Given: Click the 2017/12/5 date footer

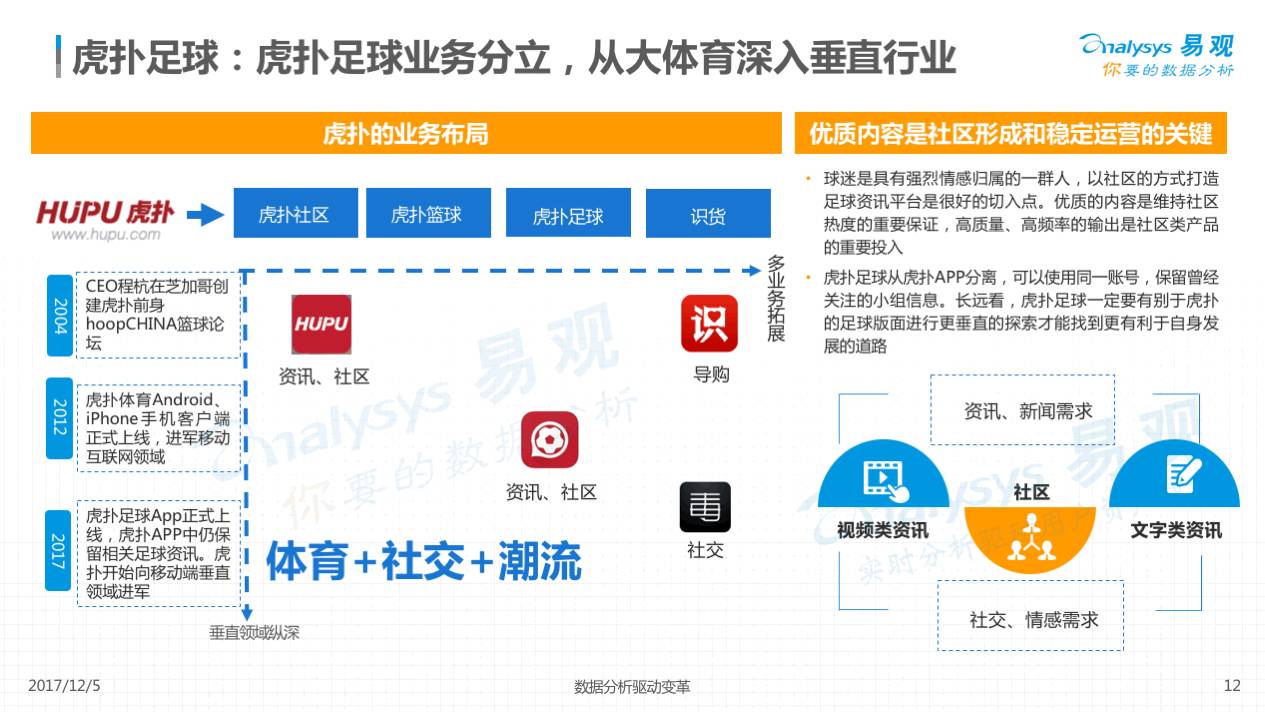Looking at the screenshot, I should tap(64, 686).
